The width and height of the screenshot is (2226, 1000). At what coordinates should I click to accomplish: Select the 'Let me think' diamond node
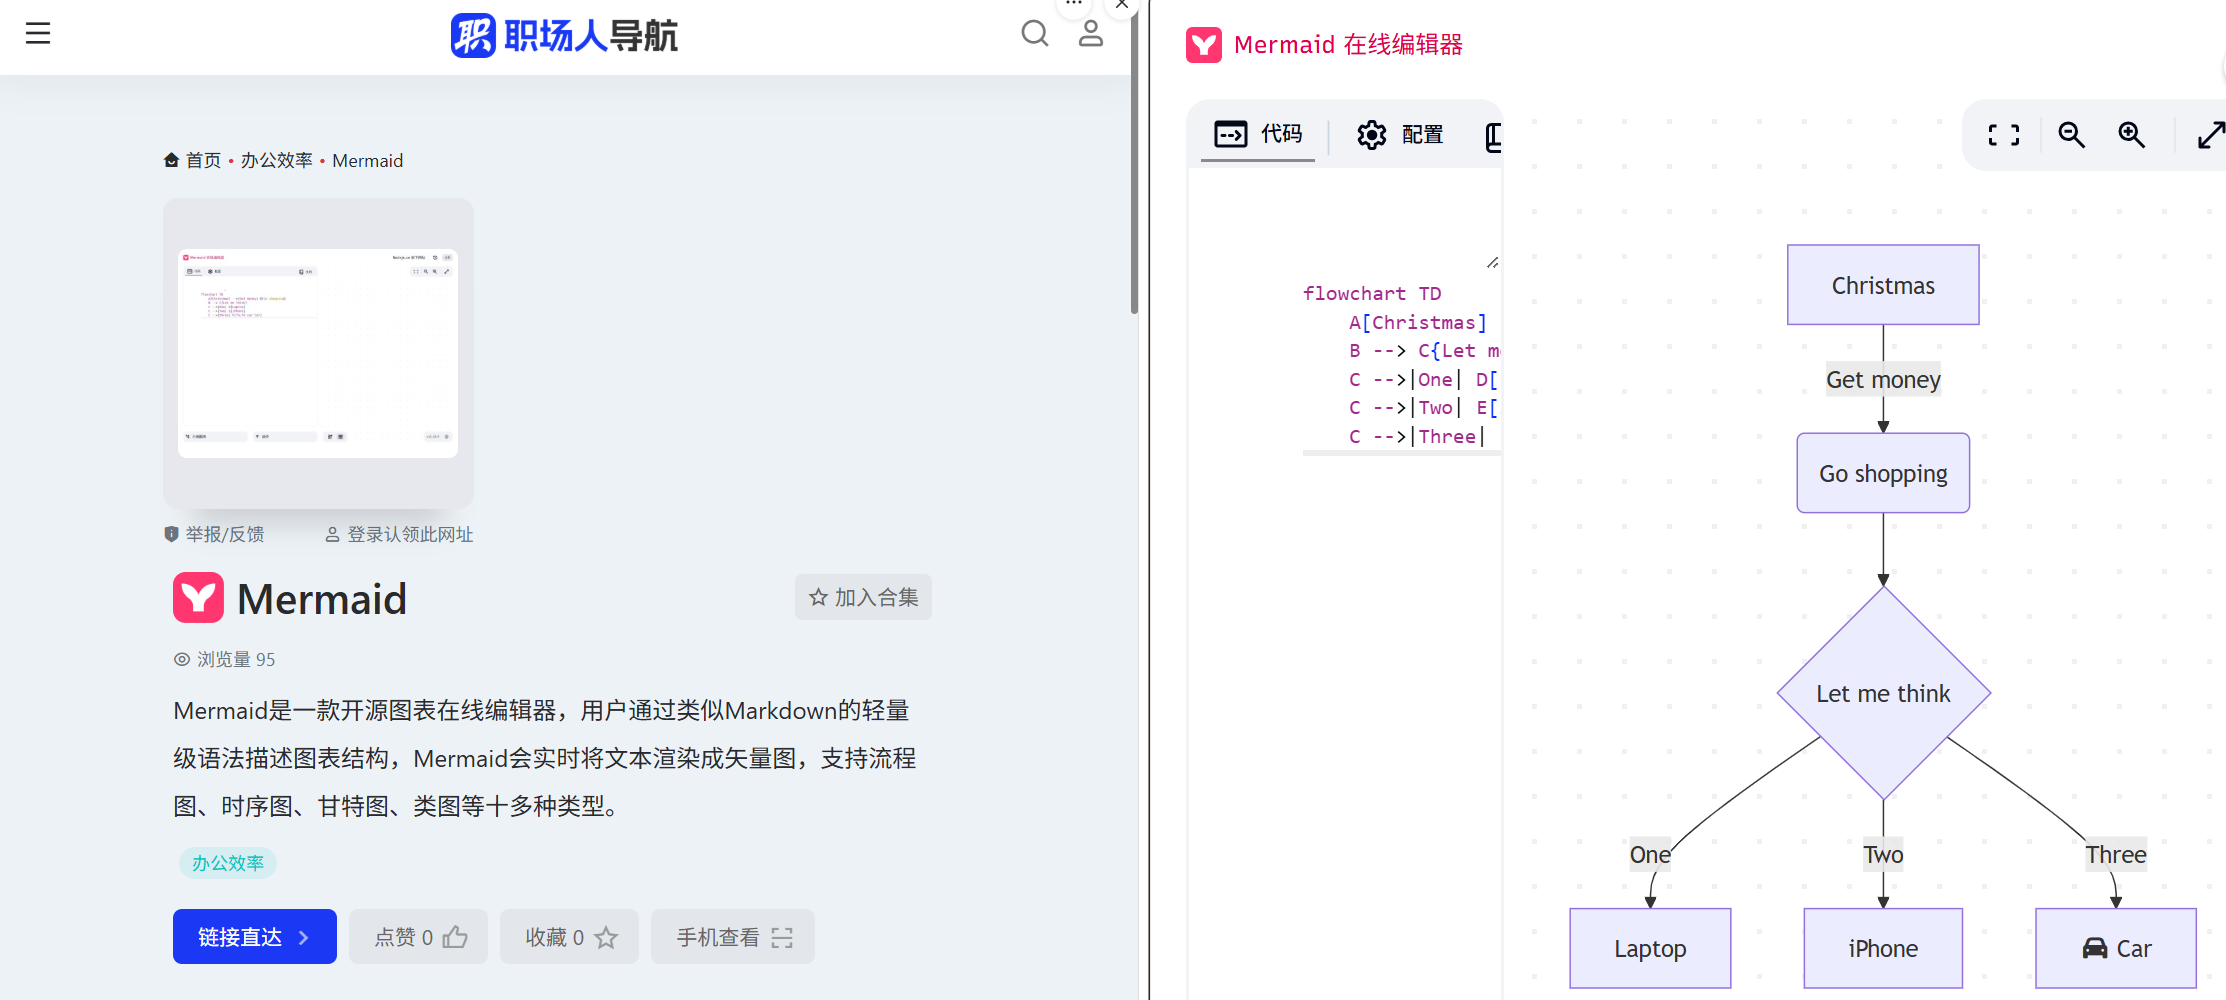tap(1883, 693)
